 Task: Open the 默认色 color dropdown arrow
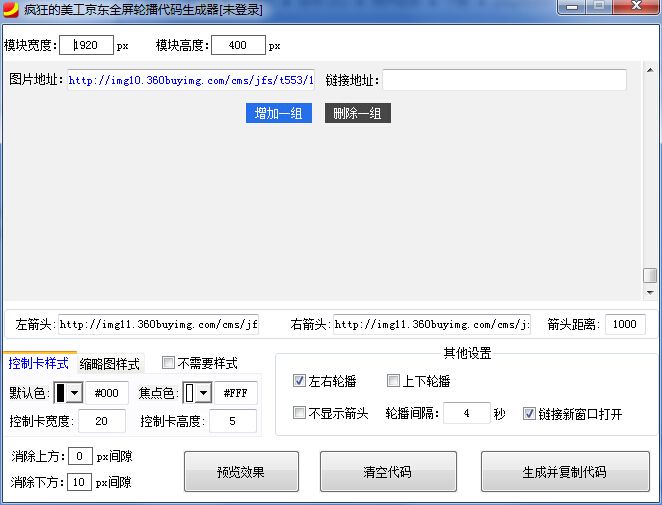click(74, 393)
